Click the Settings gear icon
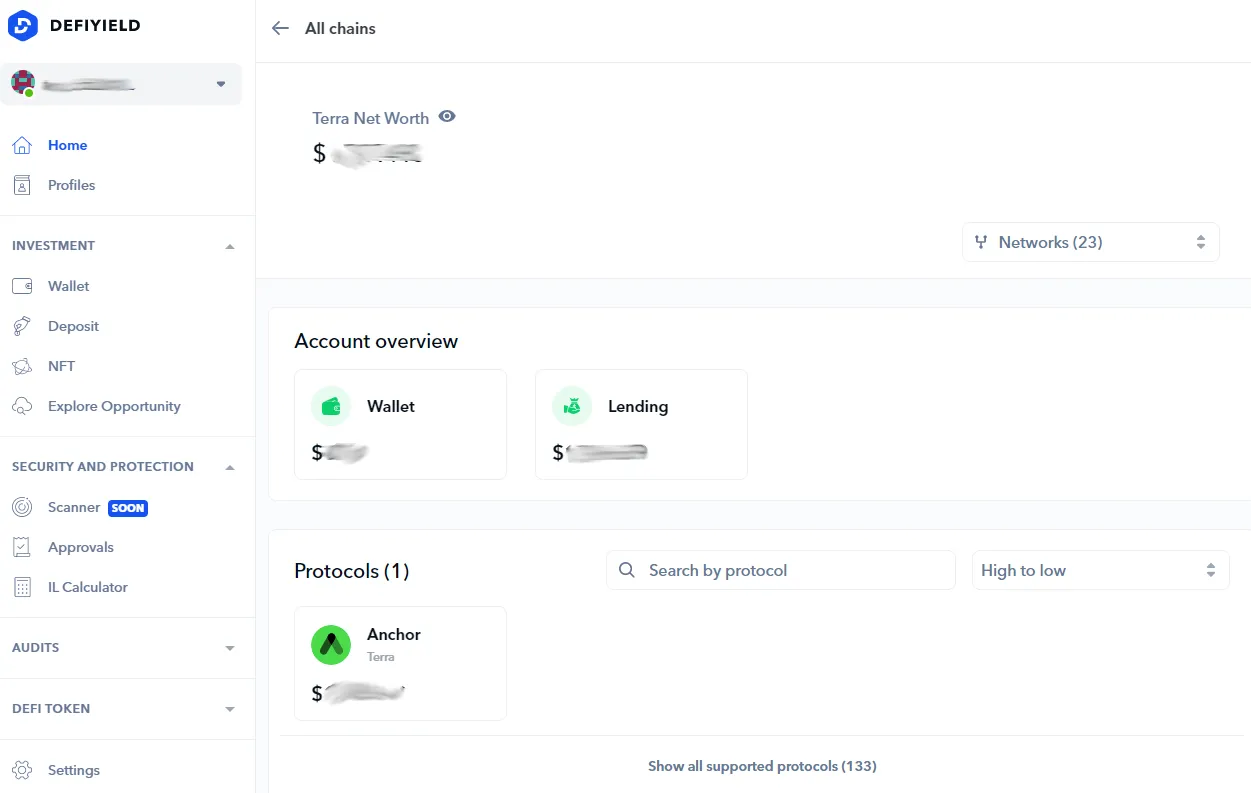 pos(22,770)
